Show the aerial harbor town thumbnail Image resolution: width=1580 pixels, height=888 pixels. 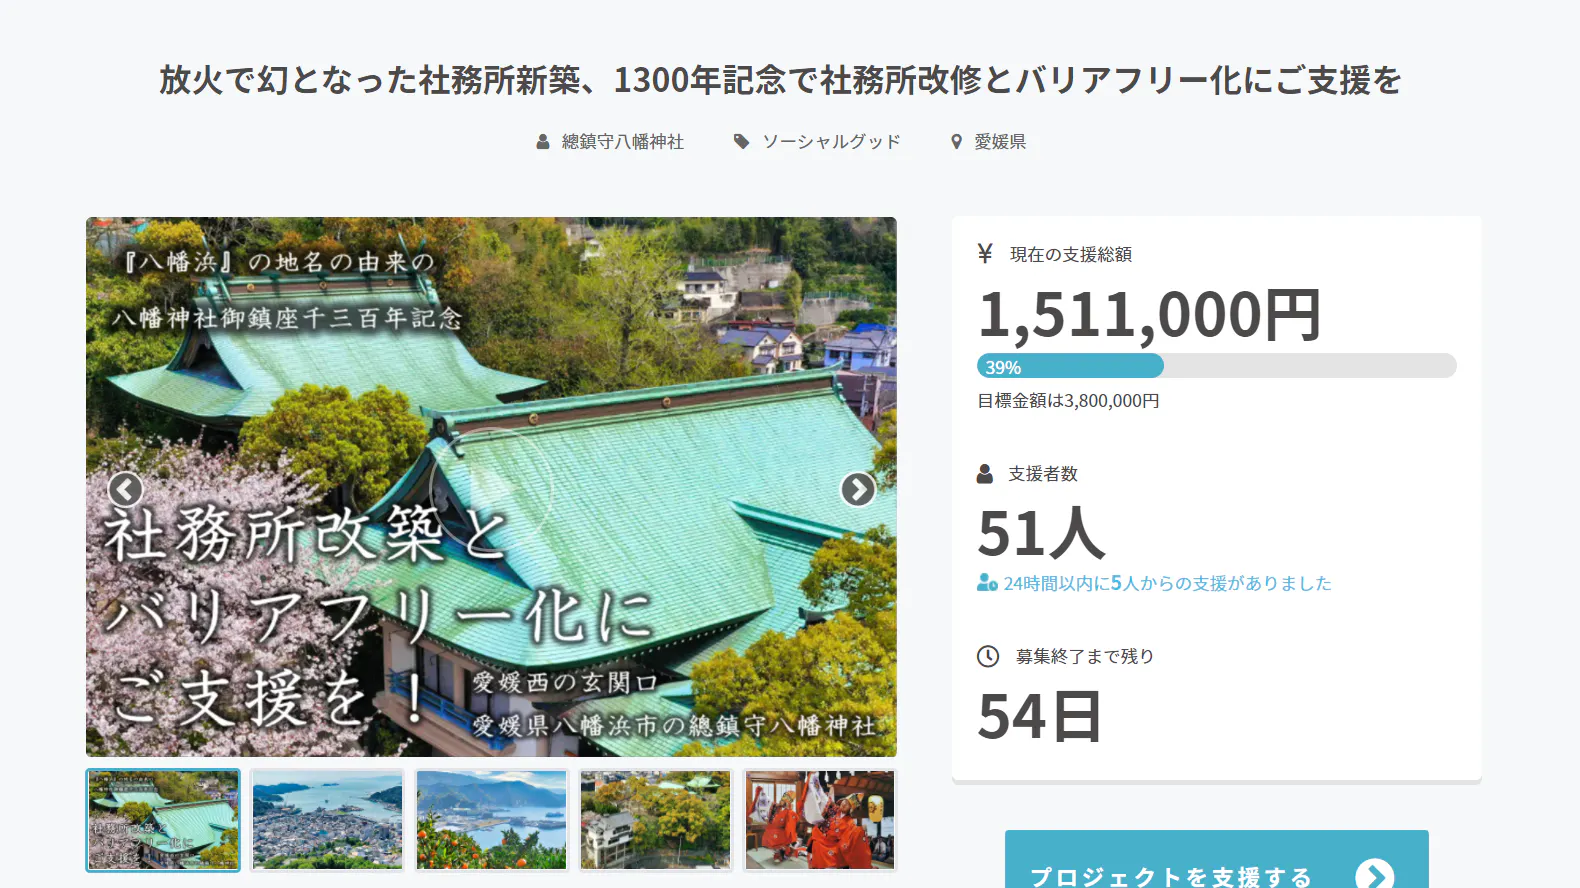tap(327, 820)
